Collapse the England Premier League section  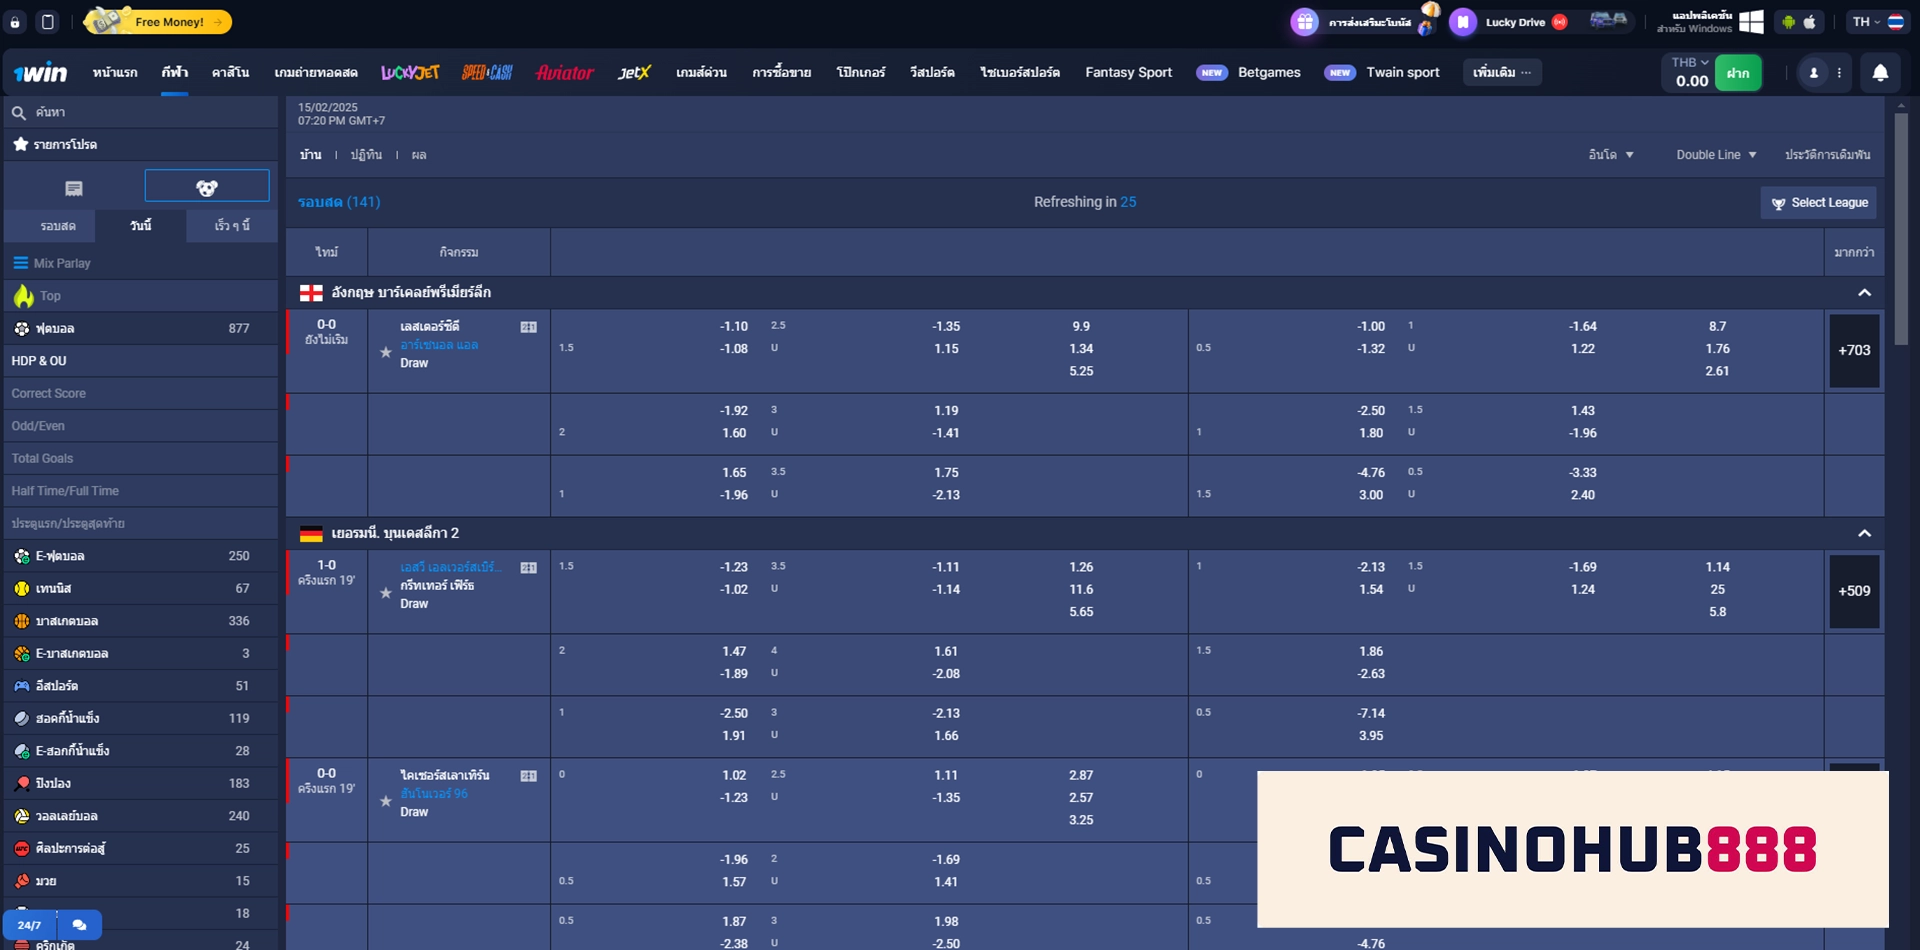pos(1864,293)
